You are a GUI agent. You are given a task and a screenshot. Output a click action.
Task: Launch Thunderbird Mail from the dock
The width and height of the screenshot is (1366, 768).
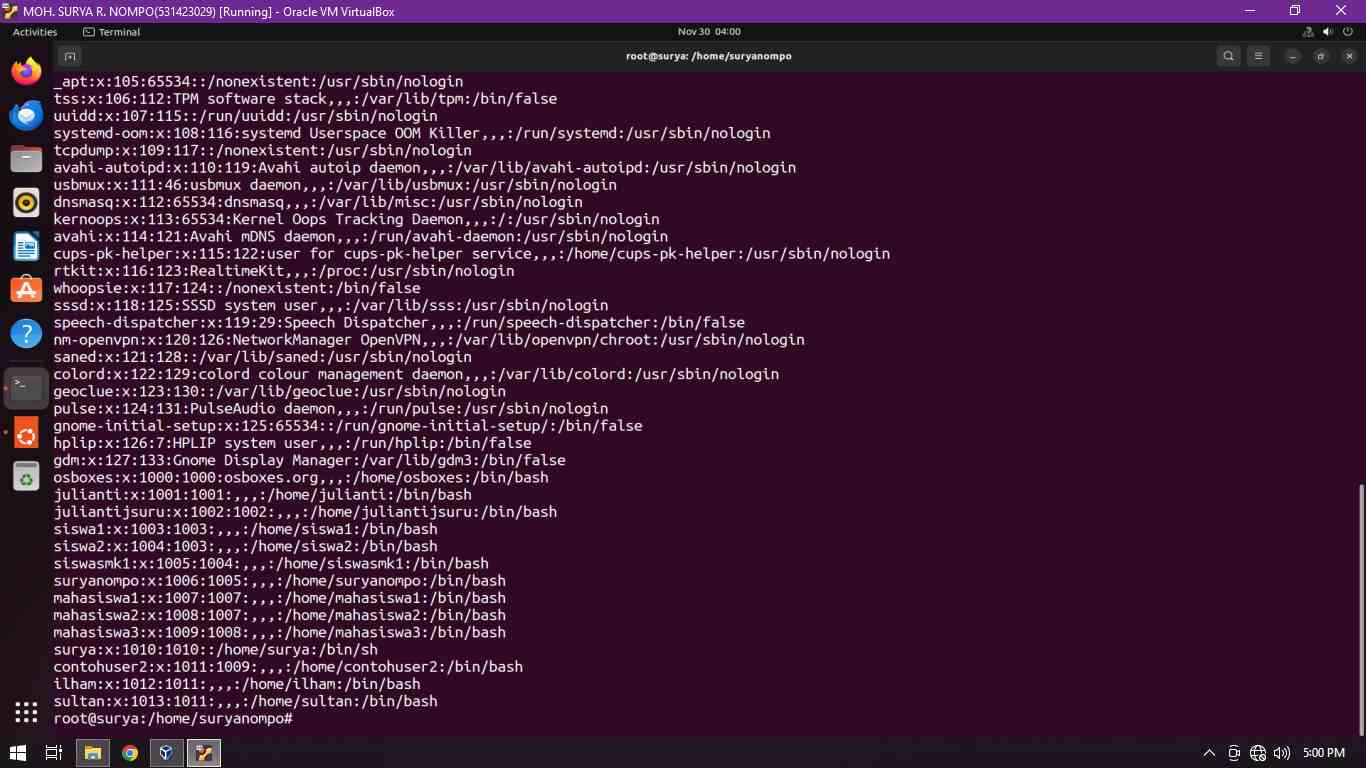point(26,115)
